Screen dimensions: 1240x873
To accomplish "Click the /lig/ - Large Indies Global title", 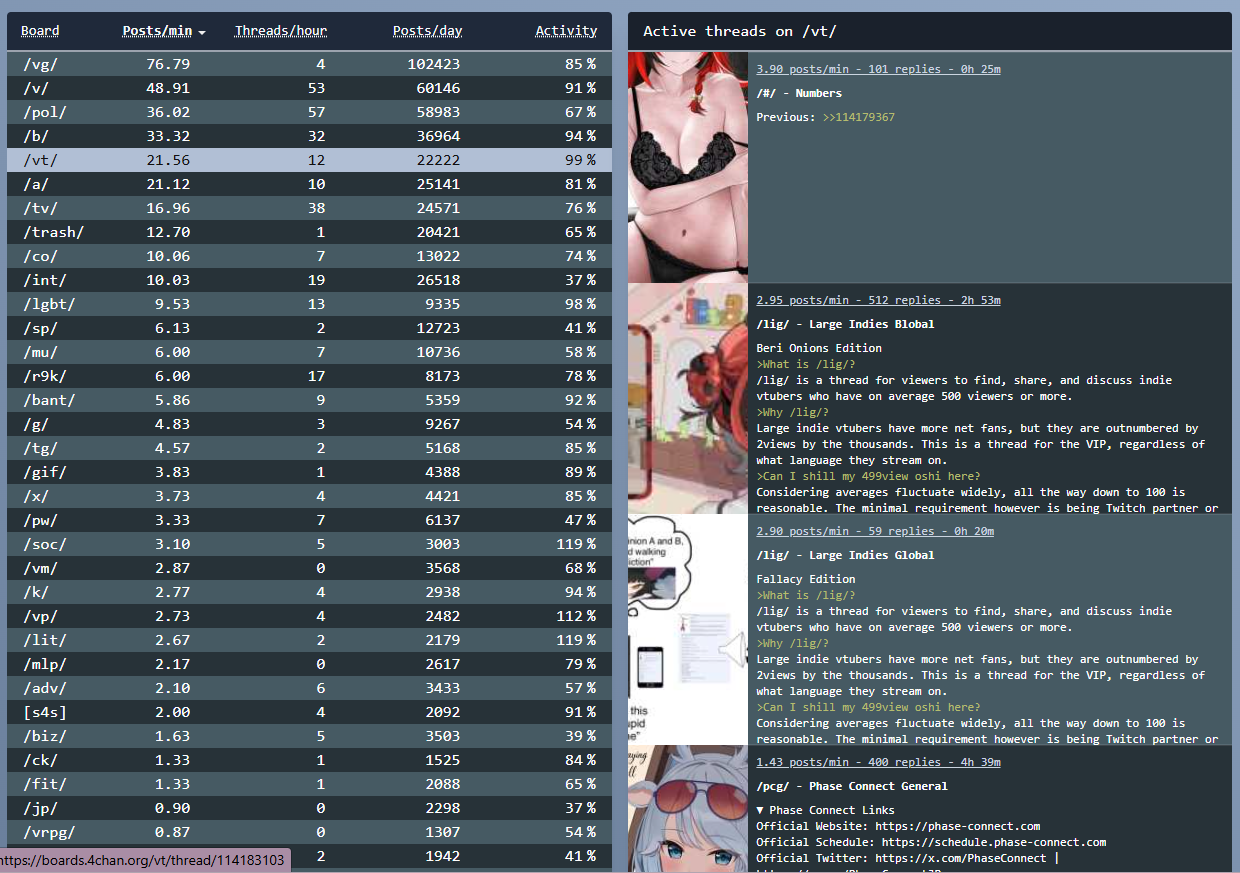I will [845, 555].
